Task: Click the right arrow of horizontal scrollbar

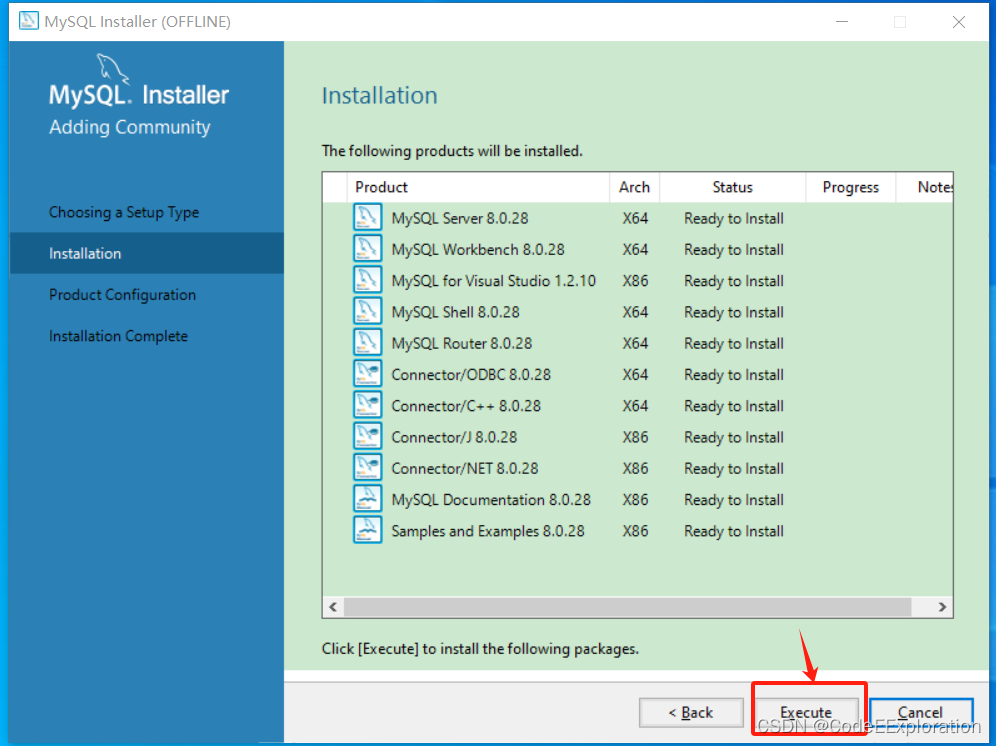Action: click(x=942, y=607)
